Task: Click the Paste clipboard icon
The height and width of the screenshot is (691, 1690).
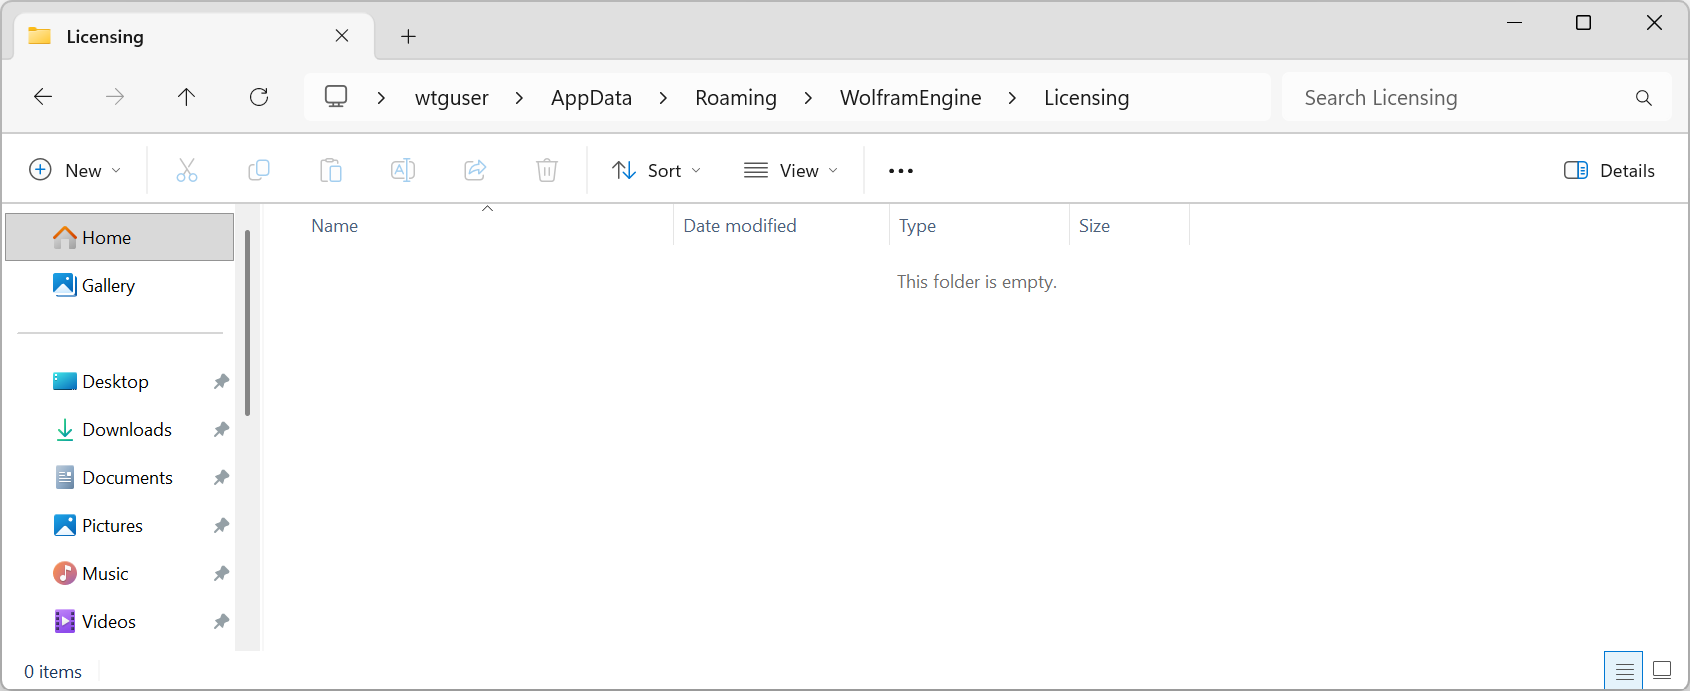Action: point(331,170)
